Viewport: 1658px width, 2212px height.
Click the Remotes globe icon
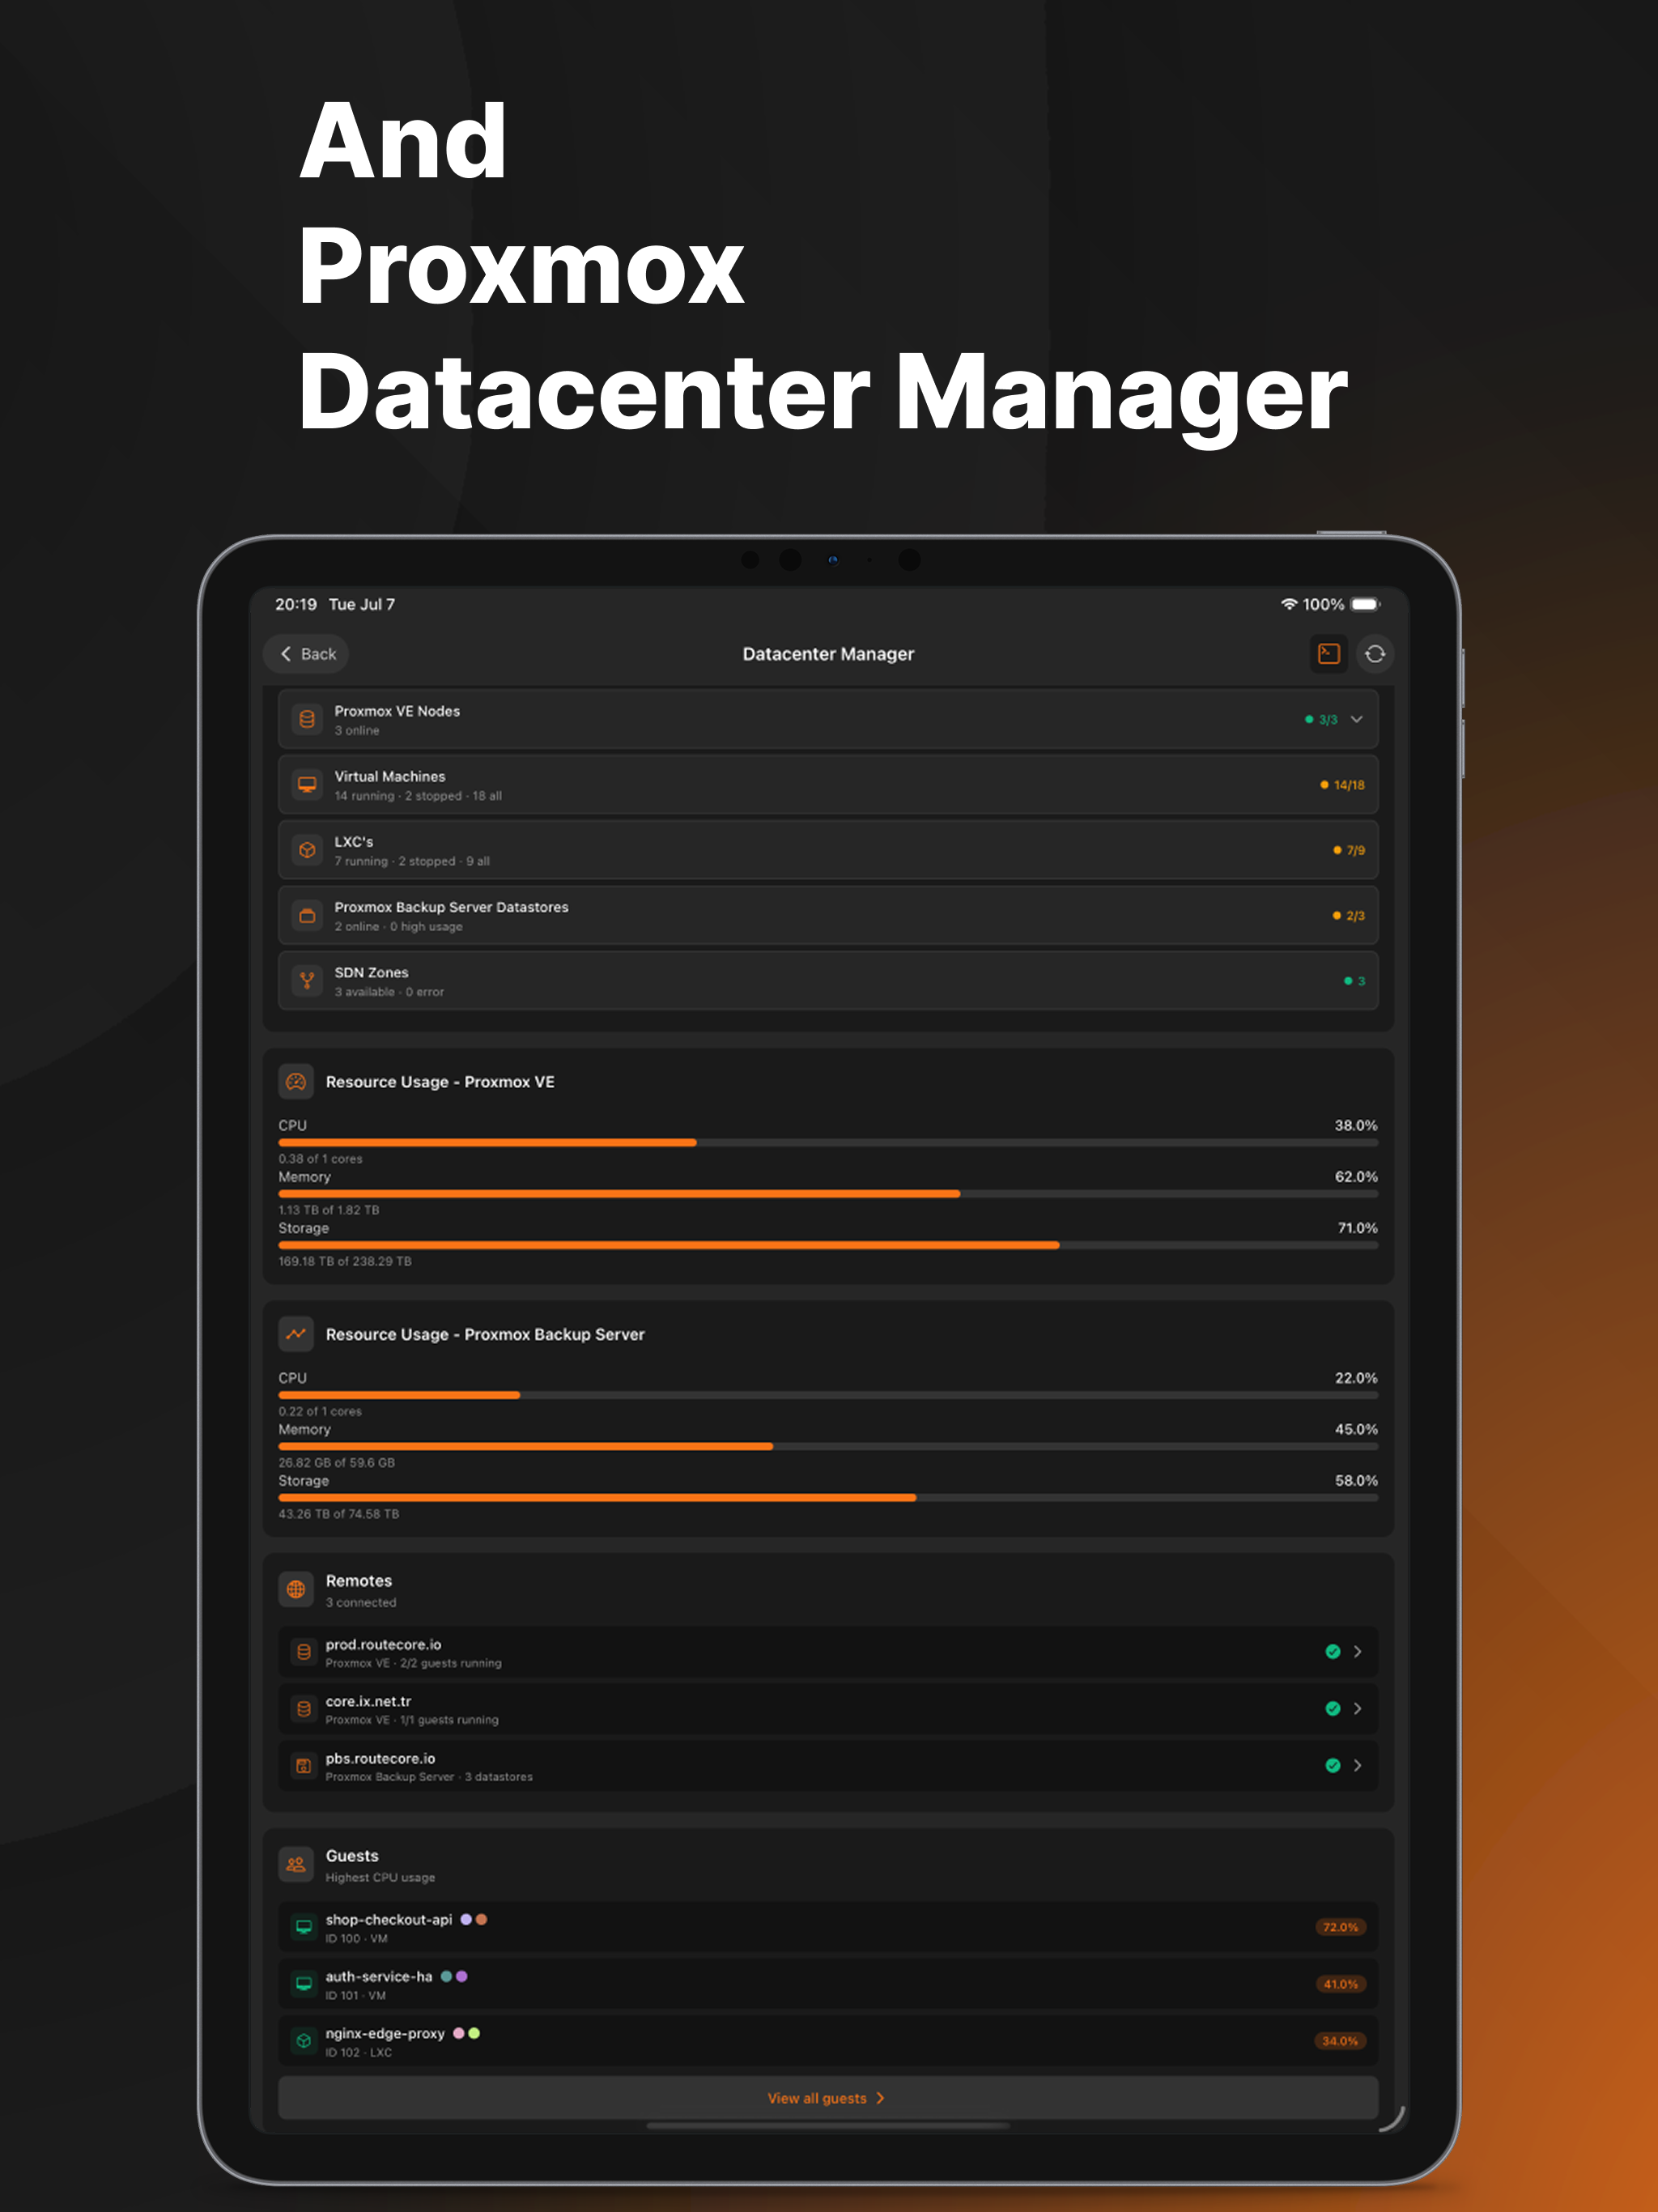296,1589
